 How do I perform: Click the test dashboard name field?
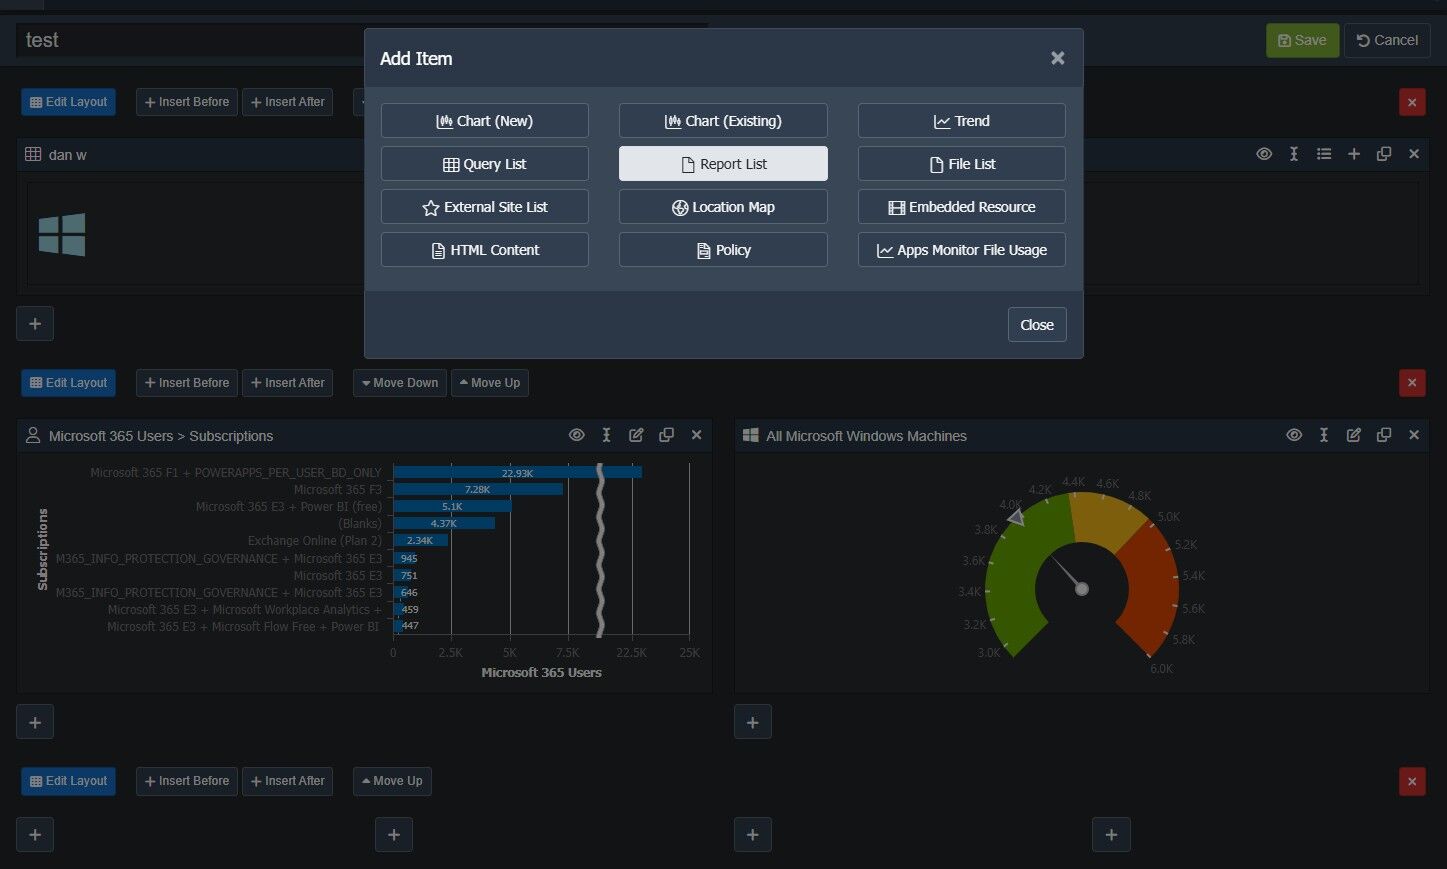point(190,40)
